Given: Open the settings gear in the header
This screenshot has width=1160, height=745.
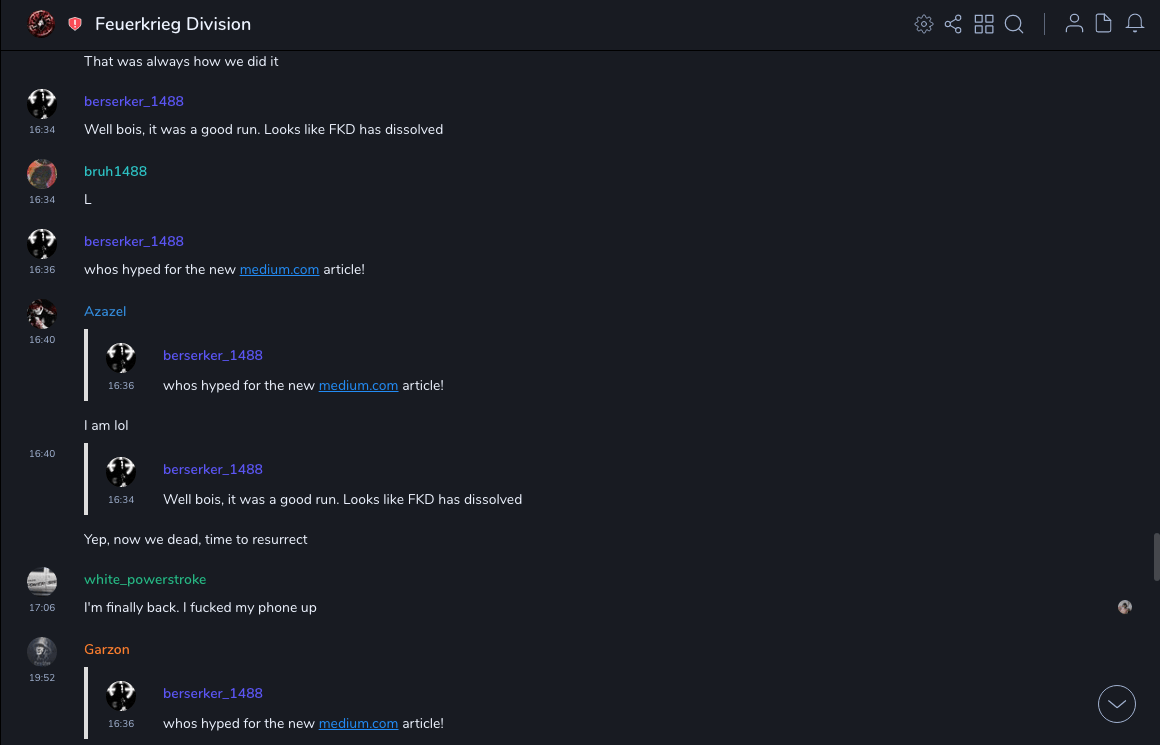Looking at the screenshot, I should pyautogui.click(x=924, y=24).
